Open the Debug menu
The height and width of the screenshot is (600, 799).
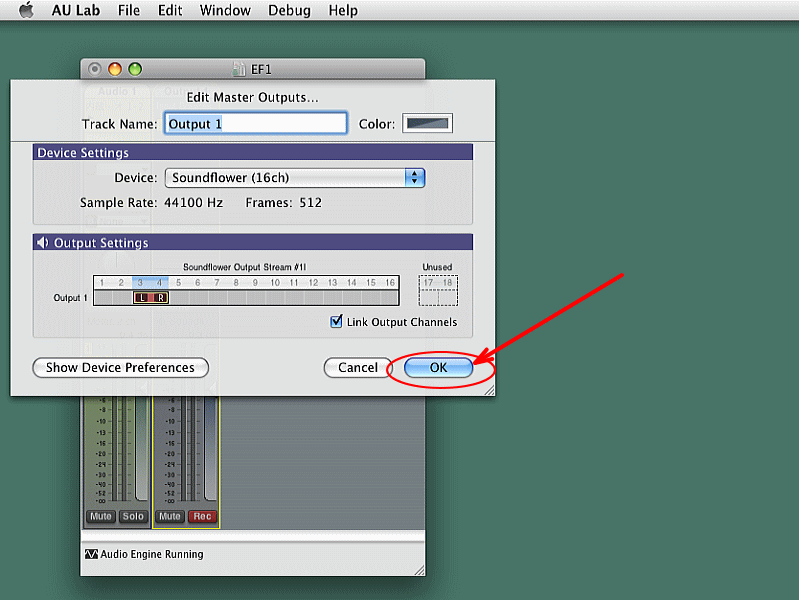pyautogui.click(x=289, y=10)
